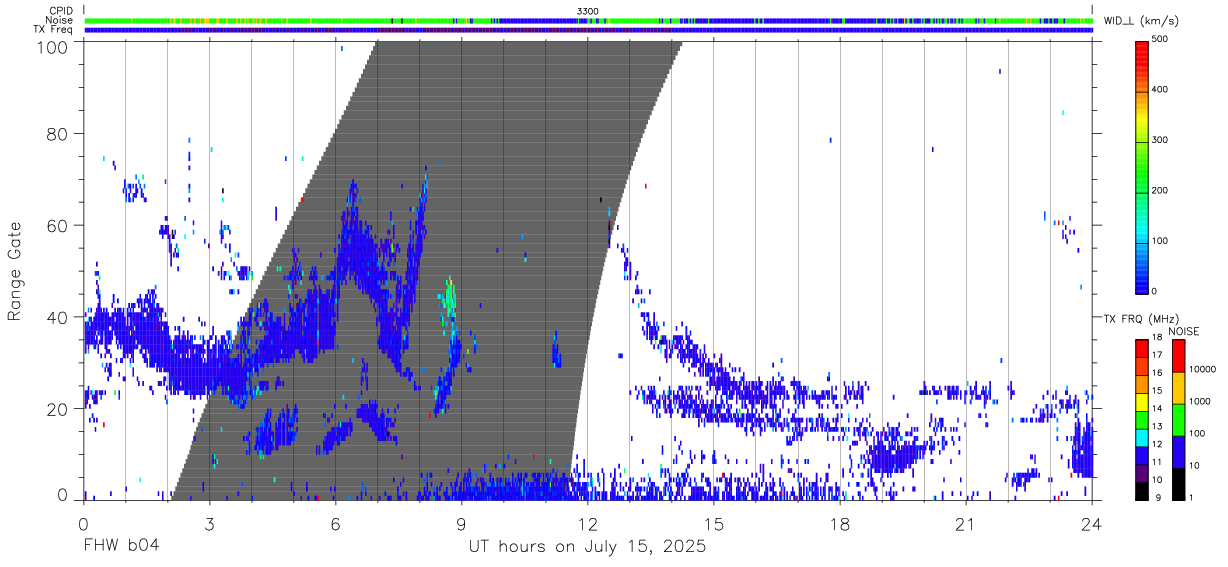Click the CPID value 3300
This screenshot has height=567, width=1228.
click(588, 11)
